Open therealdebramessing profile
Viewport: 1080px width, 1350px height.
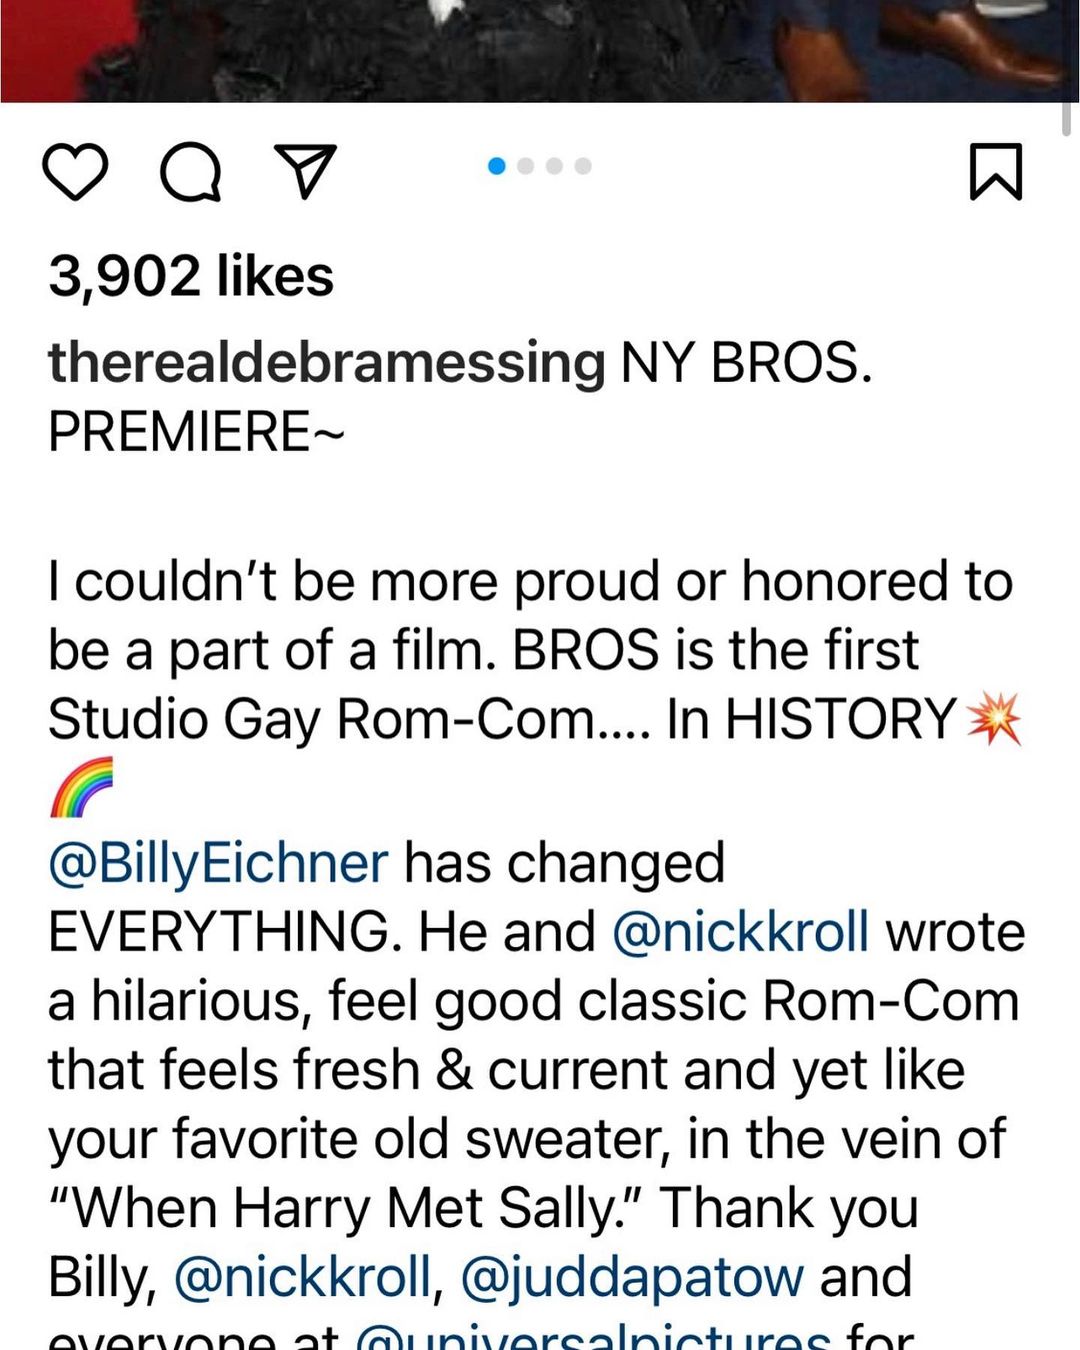326,362
